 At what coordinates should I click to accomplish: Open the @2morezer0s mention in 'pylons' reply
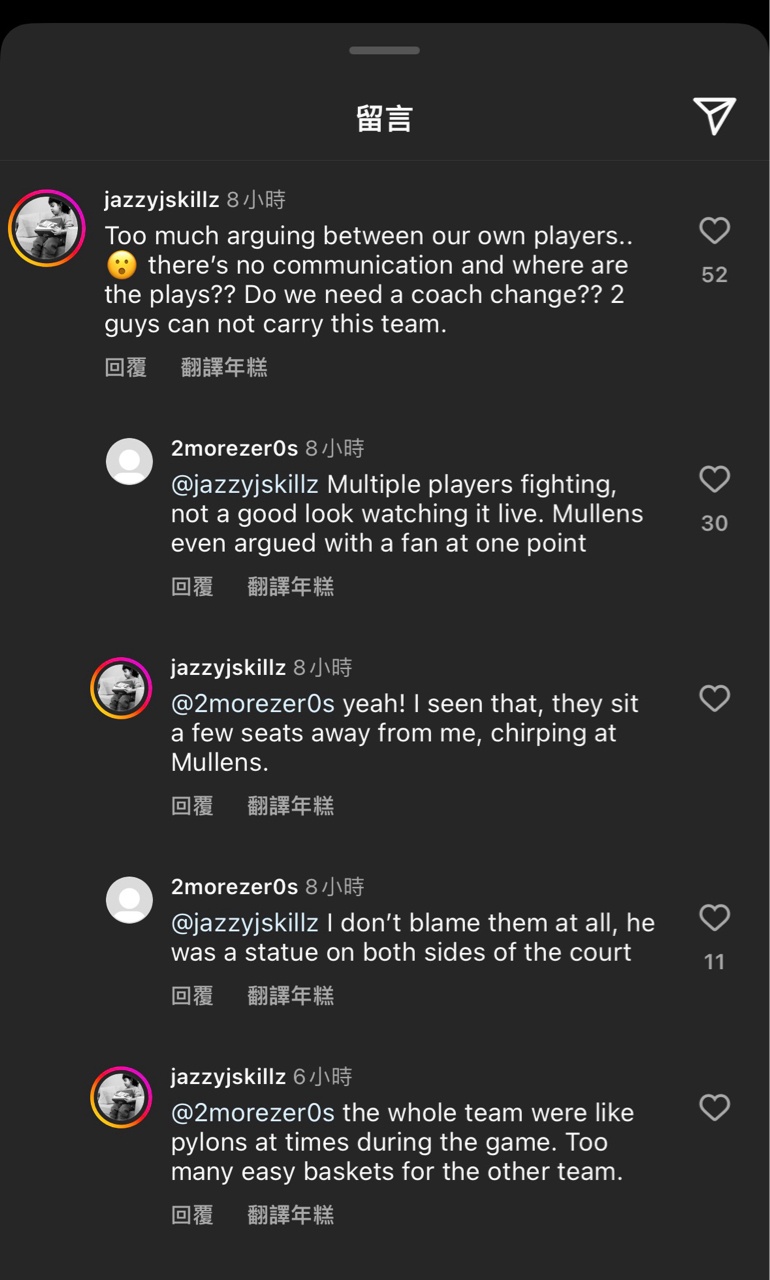(253, 1113)
